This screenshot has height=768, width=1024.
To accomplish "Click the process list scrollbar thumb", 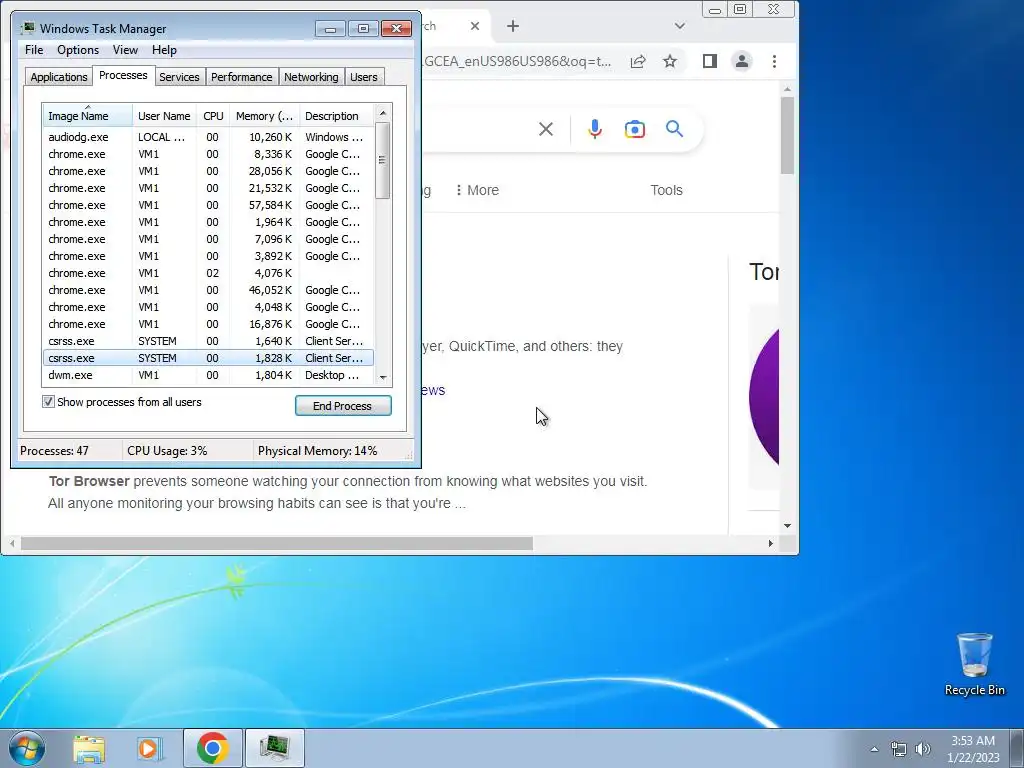I will pos(383,160).
